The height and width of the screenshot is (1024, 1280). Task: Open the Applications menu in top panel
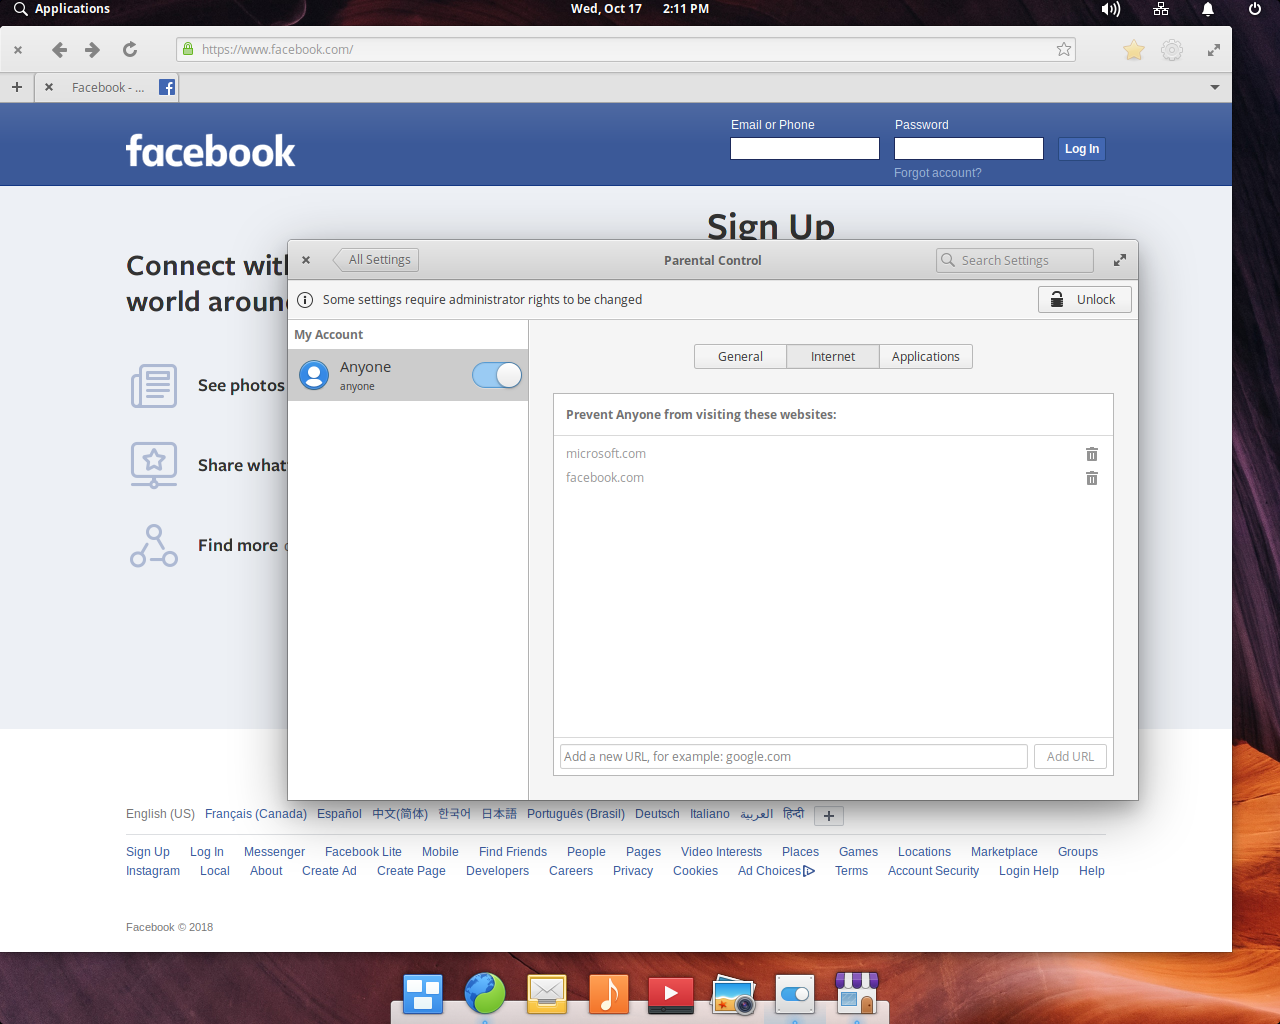pyautogui.click(x=62, y=9)
